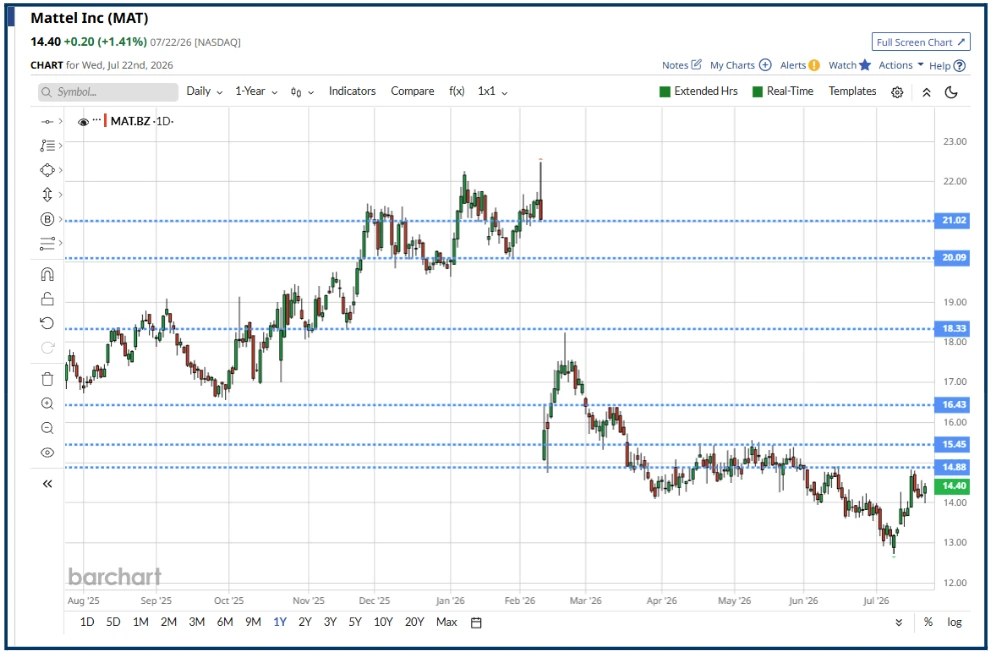The image size is (994, 655).
Task: Open MAT.BZ series more options dots
Action: coord(96,119)
